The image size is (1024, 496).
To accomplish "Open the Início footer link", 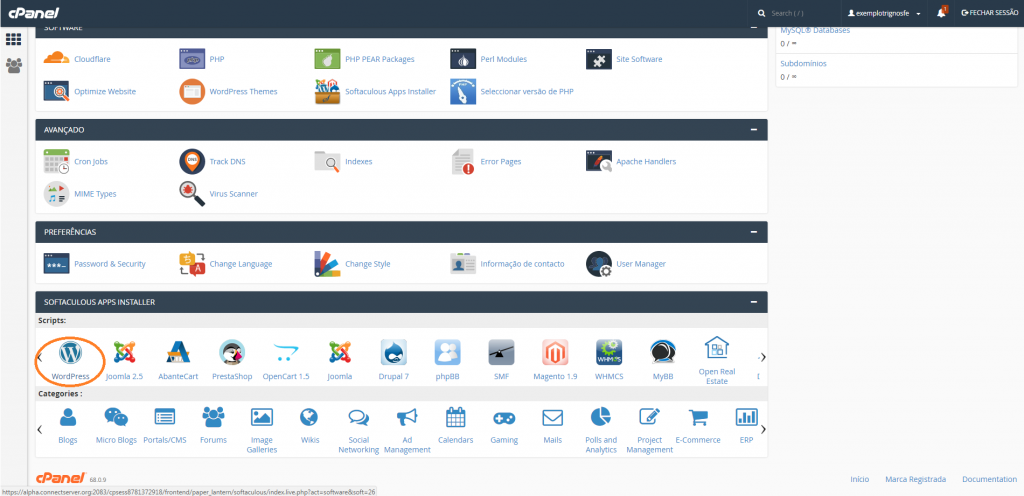I will [x=859, y=479].
